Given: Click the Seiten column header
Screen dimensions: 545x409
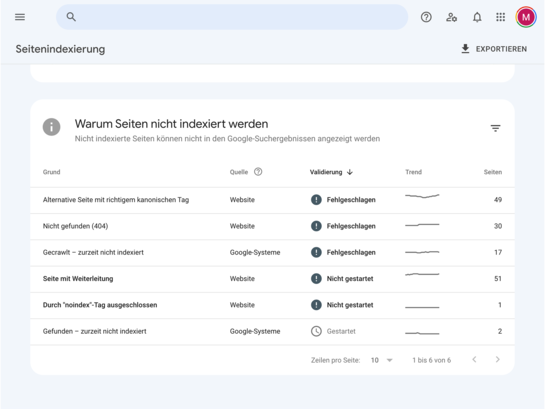Looking at the screenshot, I should [x=493, y=172].
